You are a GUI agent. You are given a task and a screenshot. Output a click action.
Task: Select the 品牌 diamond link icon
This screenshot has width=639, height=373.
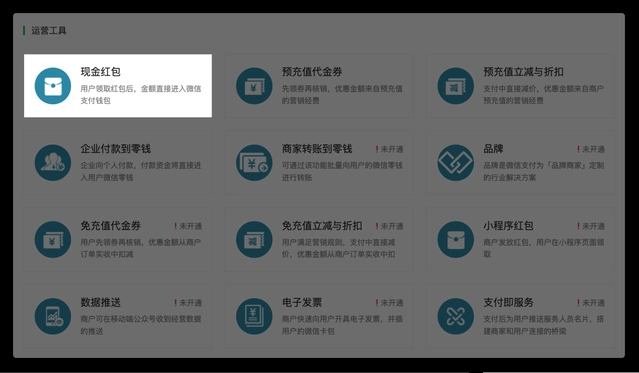click(456, 163)
